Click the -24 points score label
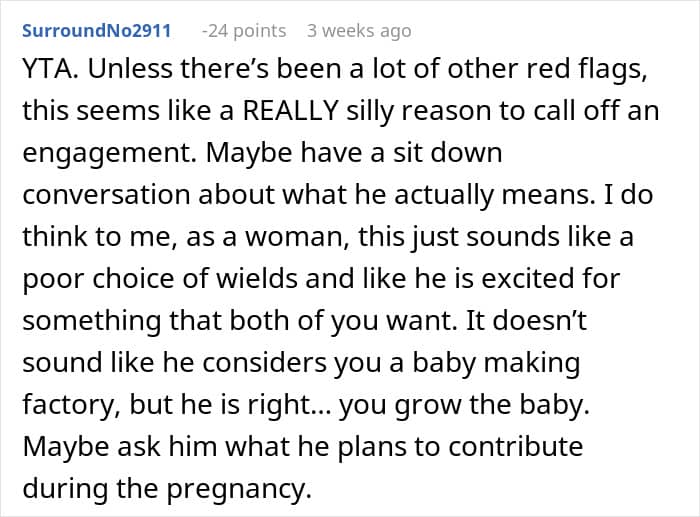700x517 pixels. 244,31
